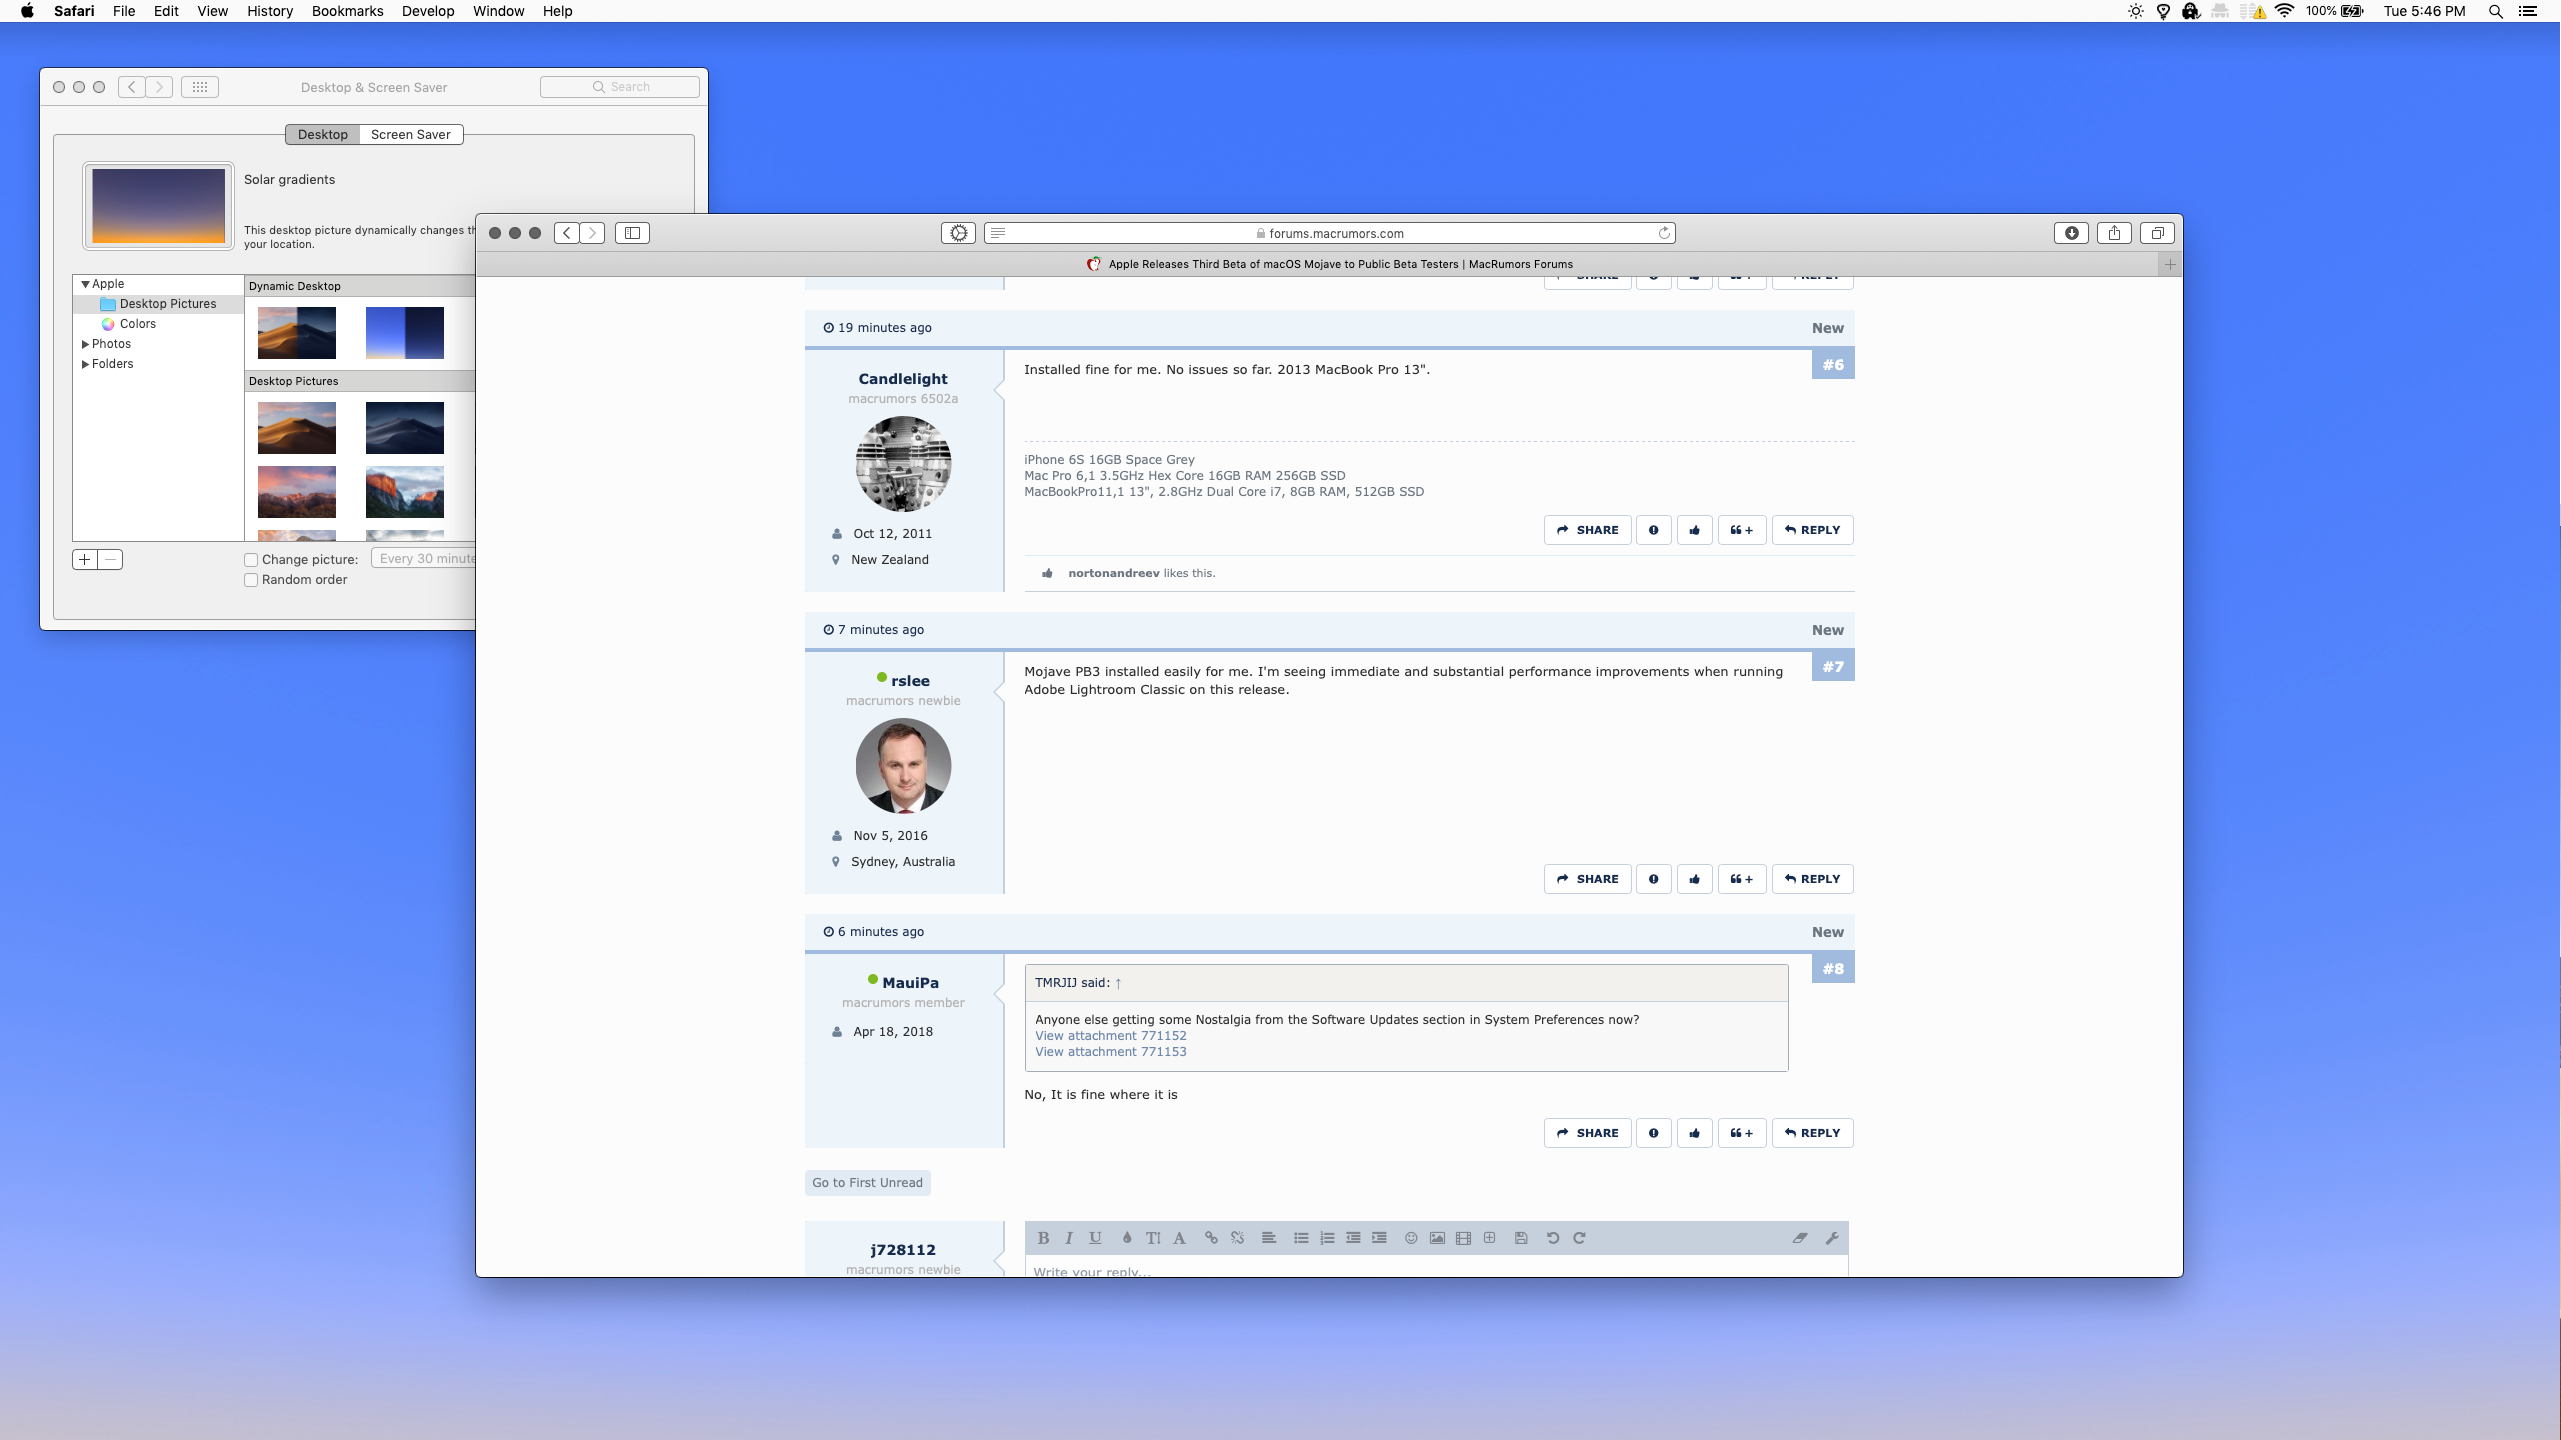Add a folder with the plus button
The height and width of the screenshot is (1440, 2561).
85,560
